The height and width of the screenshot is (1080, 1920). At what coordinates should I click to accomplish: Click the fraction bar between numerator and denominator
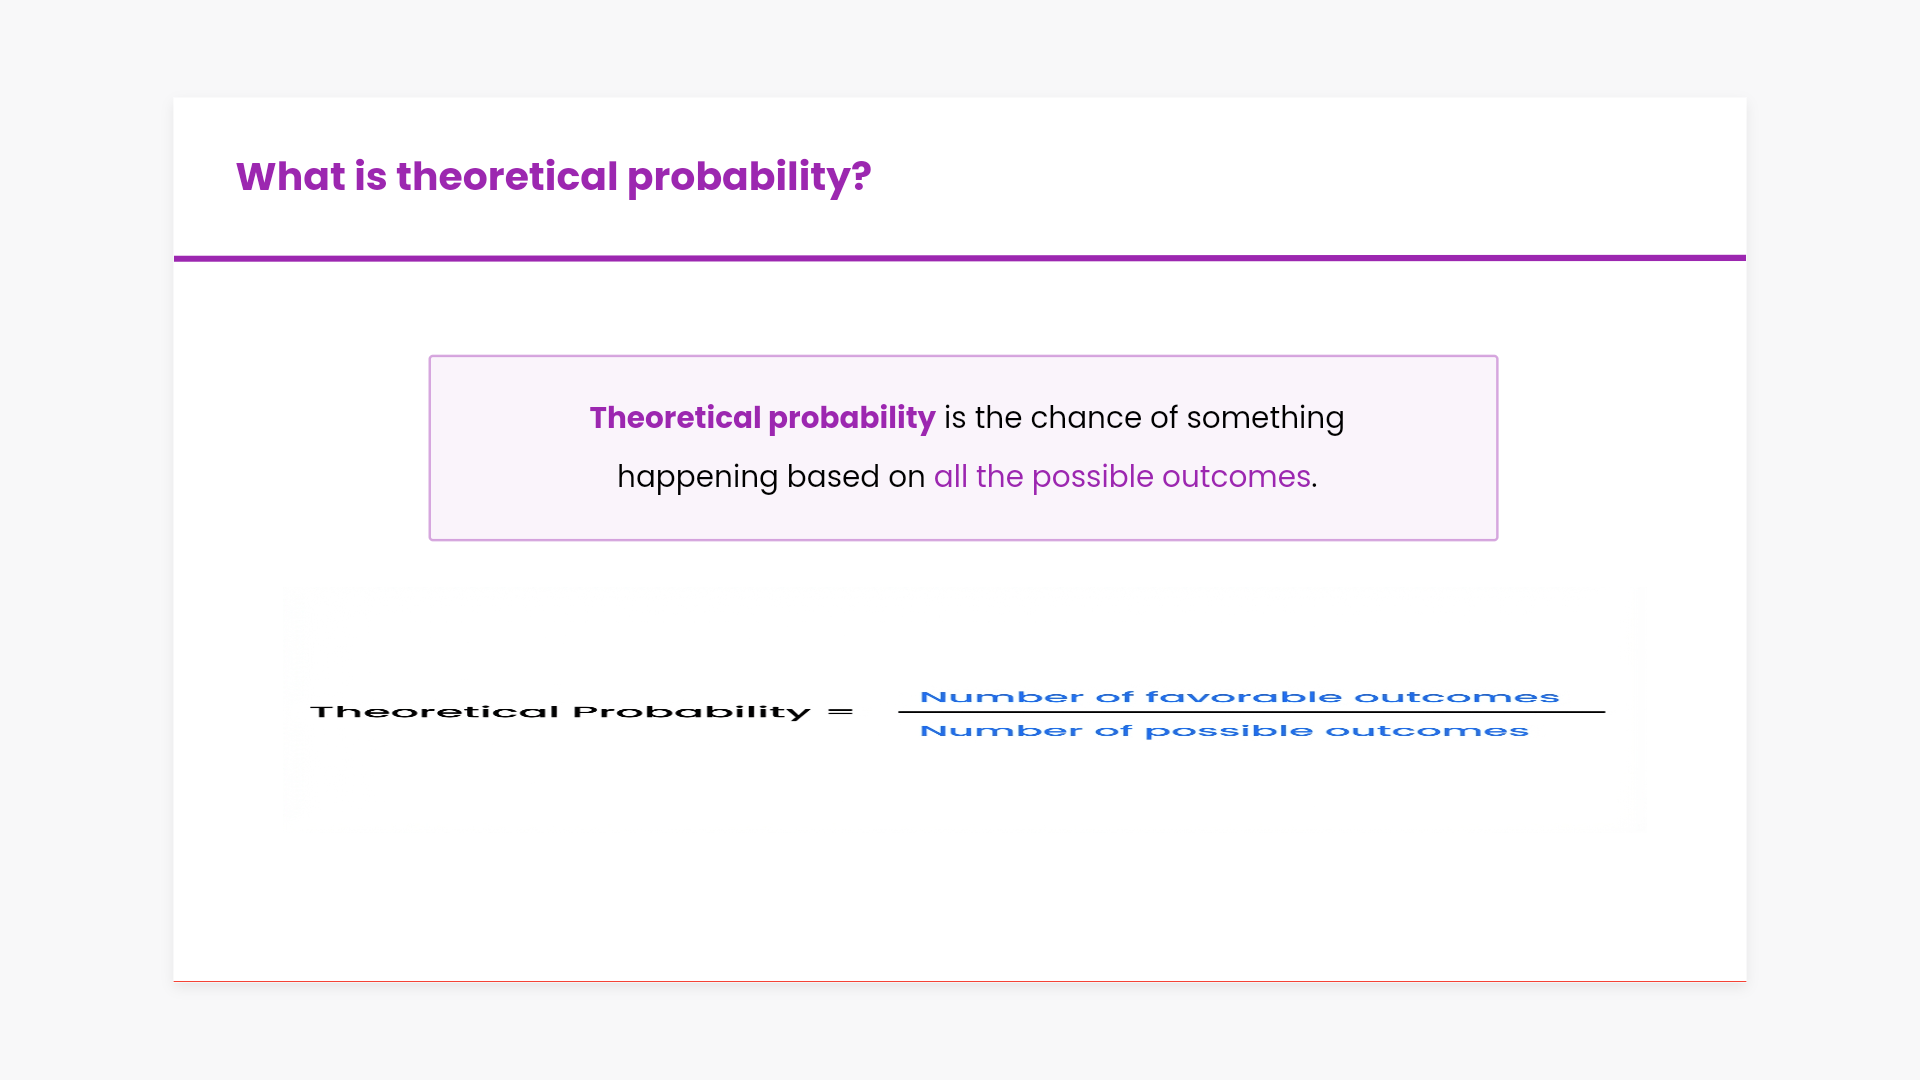click(1251, 712)
